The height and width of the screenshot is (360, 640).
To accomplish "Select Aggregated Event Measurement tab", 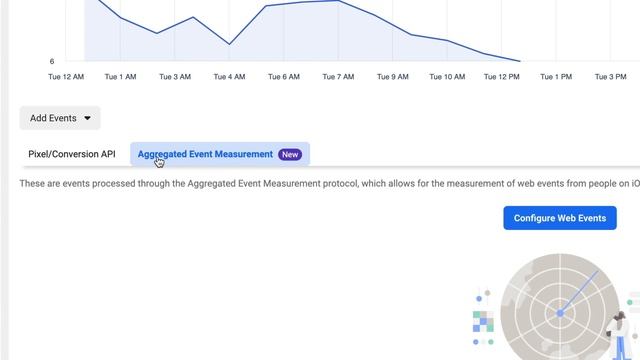I will point(220,154).
